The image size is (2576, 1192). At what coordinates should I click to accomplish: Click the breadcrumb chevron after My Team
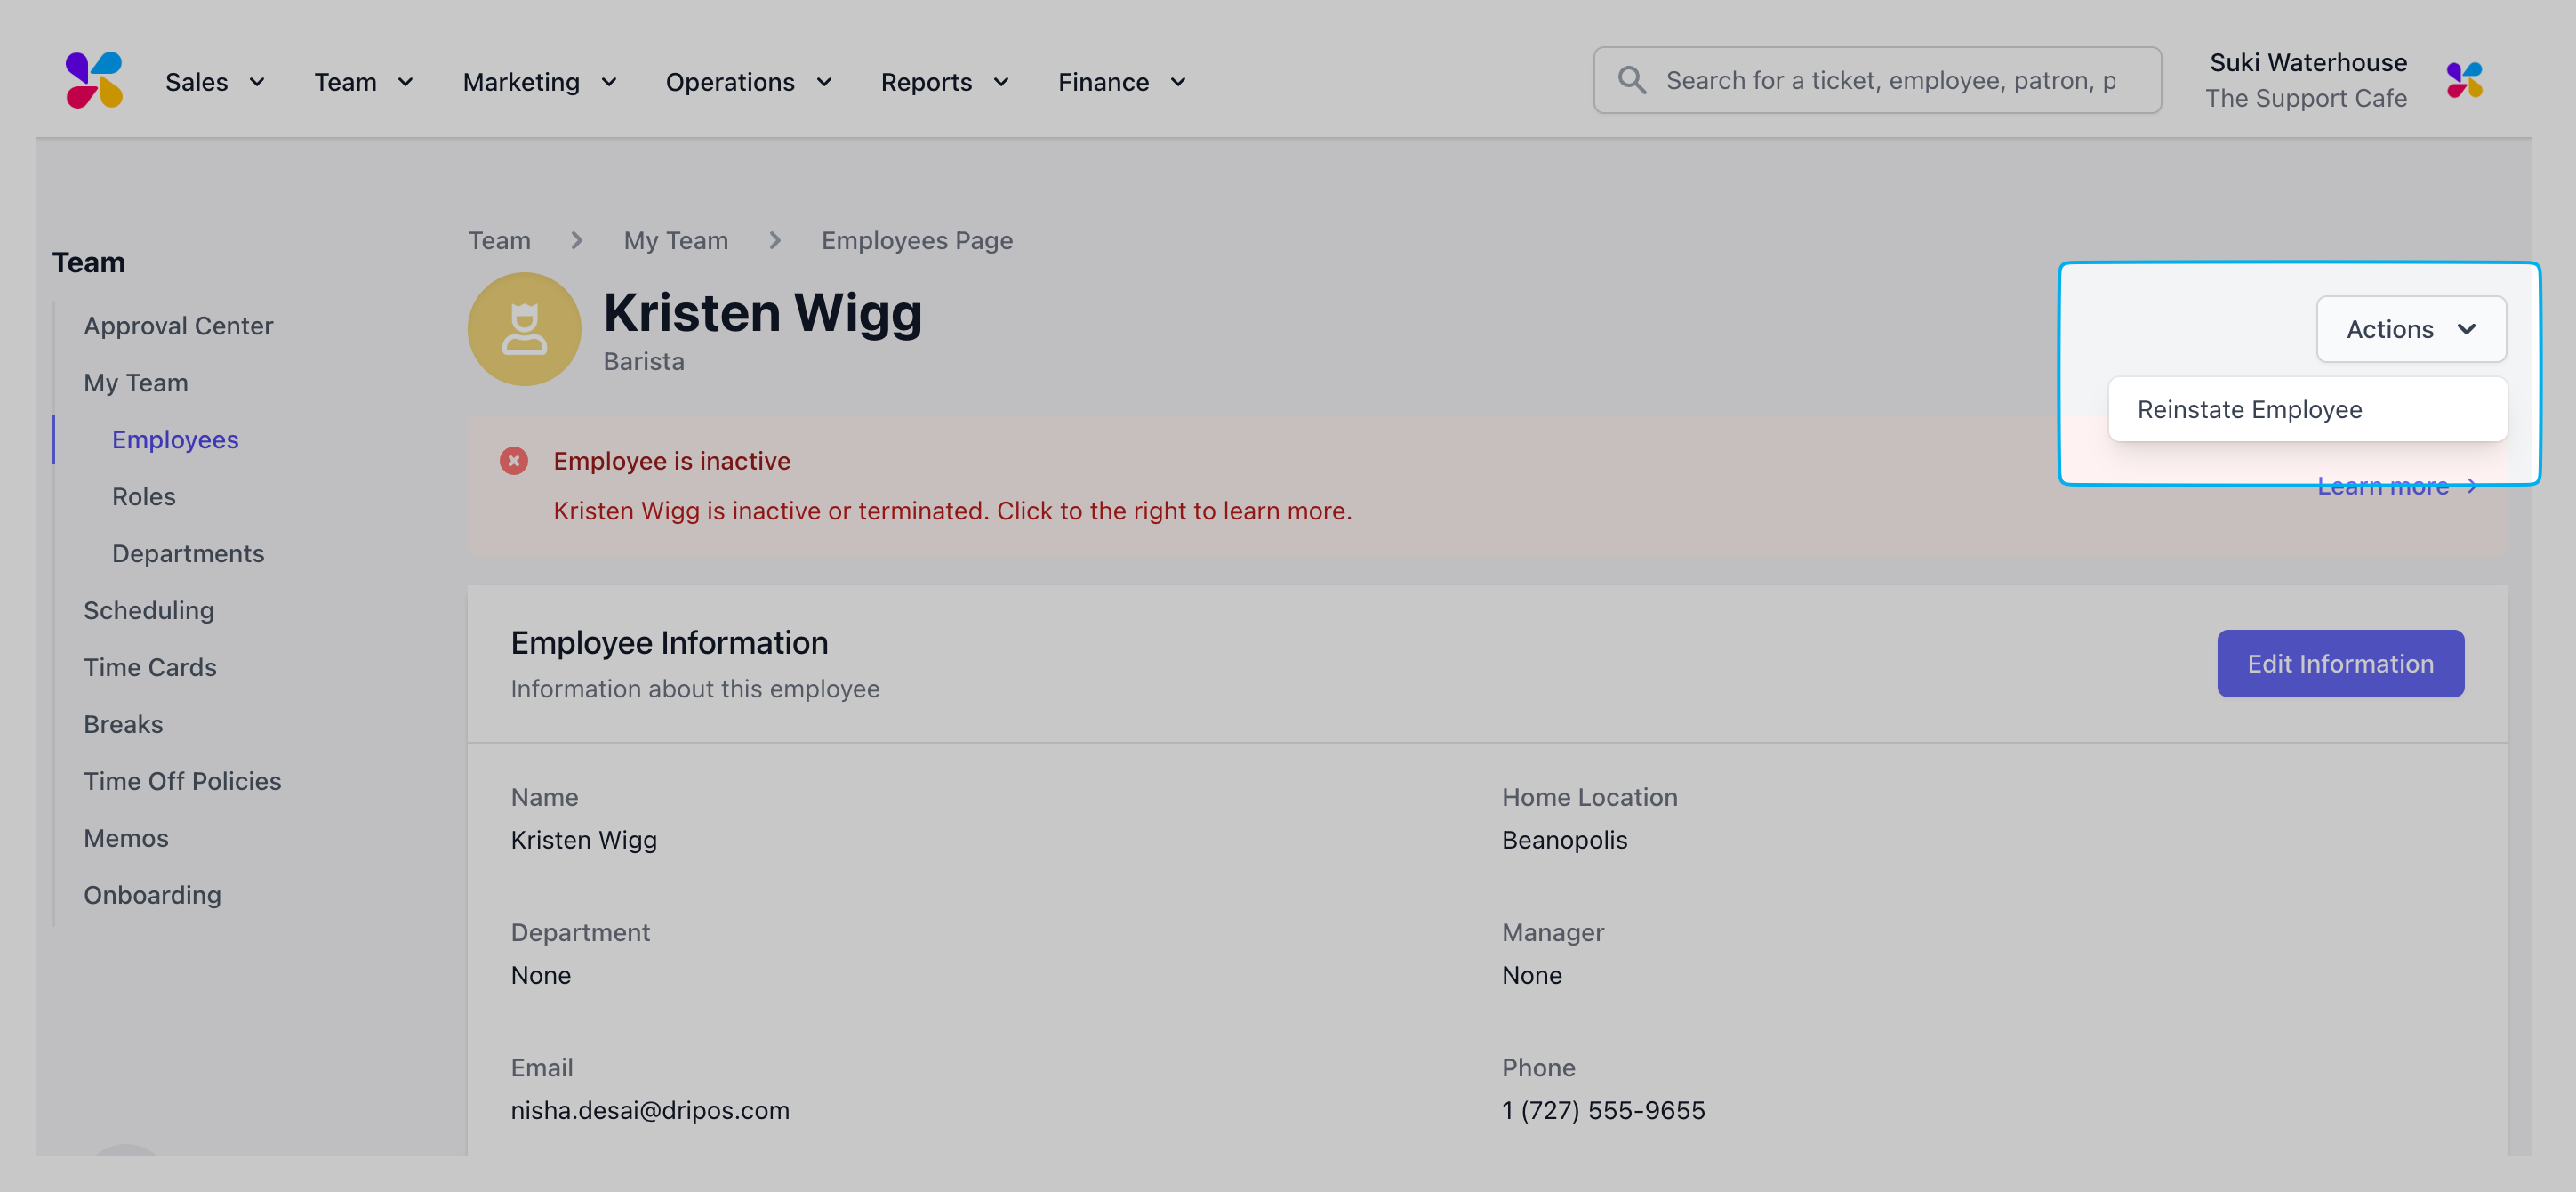click(775, 240)
